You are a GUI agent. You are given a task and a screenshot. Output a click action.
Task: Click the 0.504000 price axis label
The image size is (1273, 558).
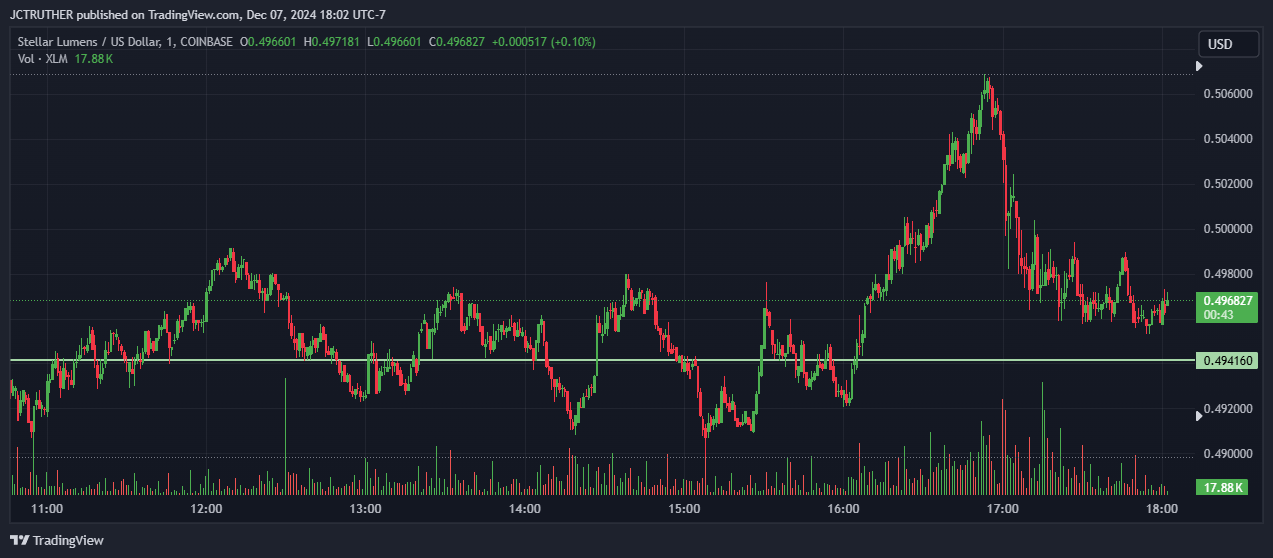[1227, 139]
